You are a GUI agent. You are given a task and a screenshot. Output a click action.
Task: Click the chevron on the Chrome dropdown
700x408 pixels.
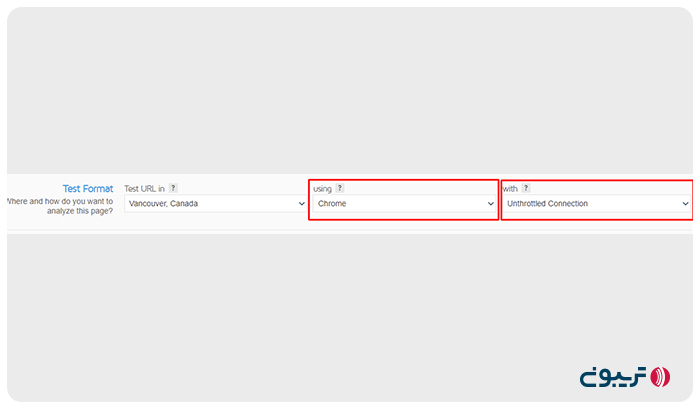pyautogui.click(x=490, y=204)
